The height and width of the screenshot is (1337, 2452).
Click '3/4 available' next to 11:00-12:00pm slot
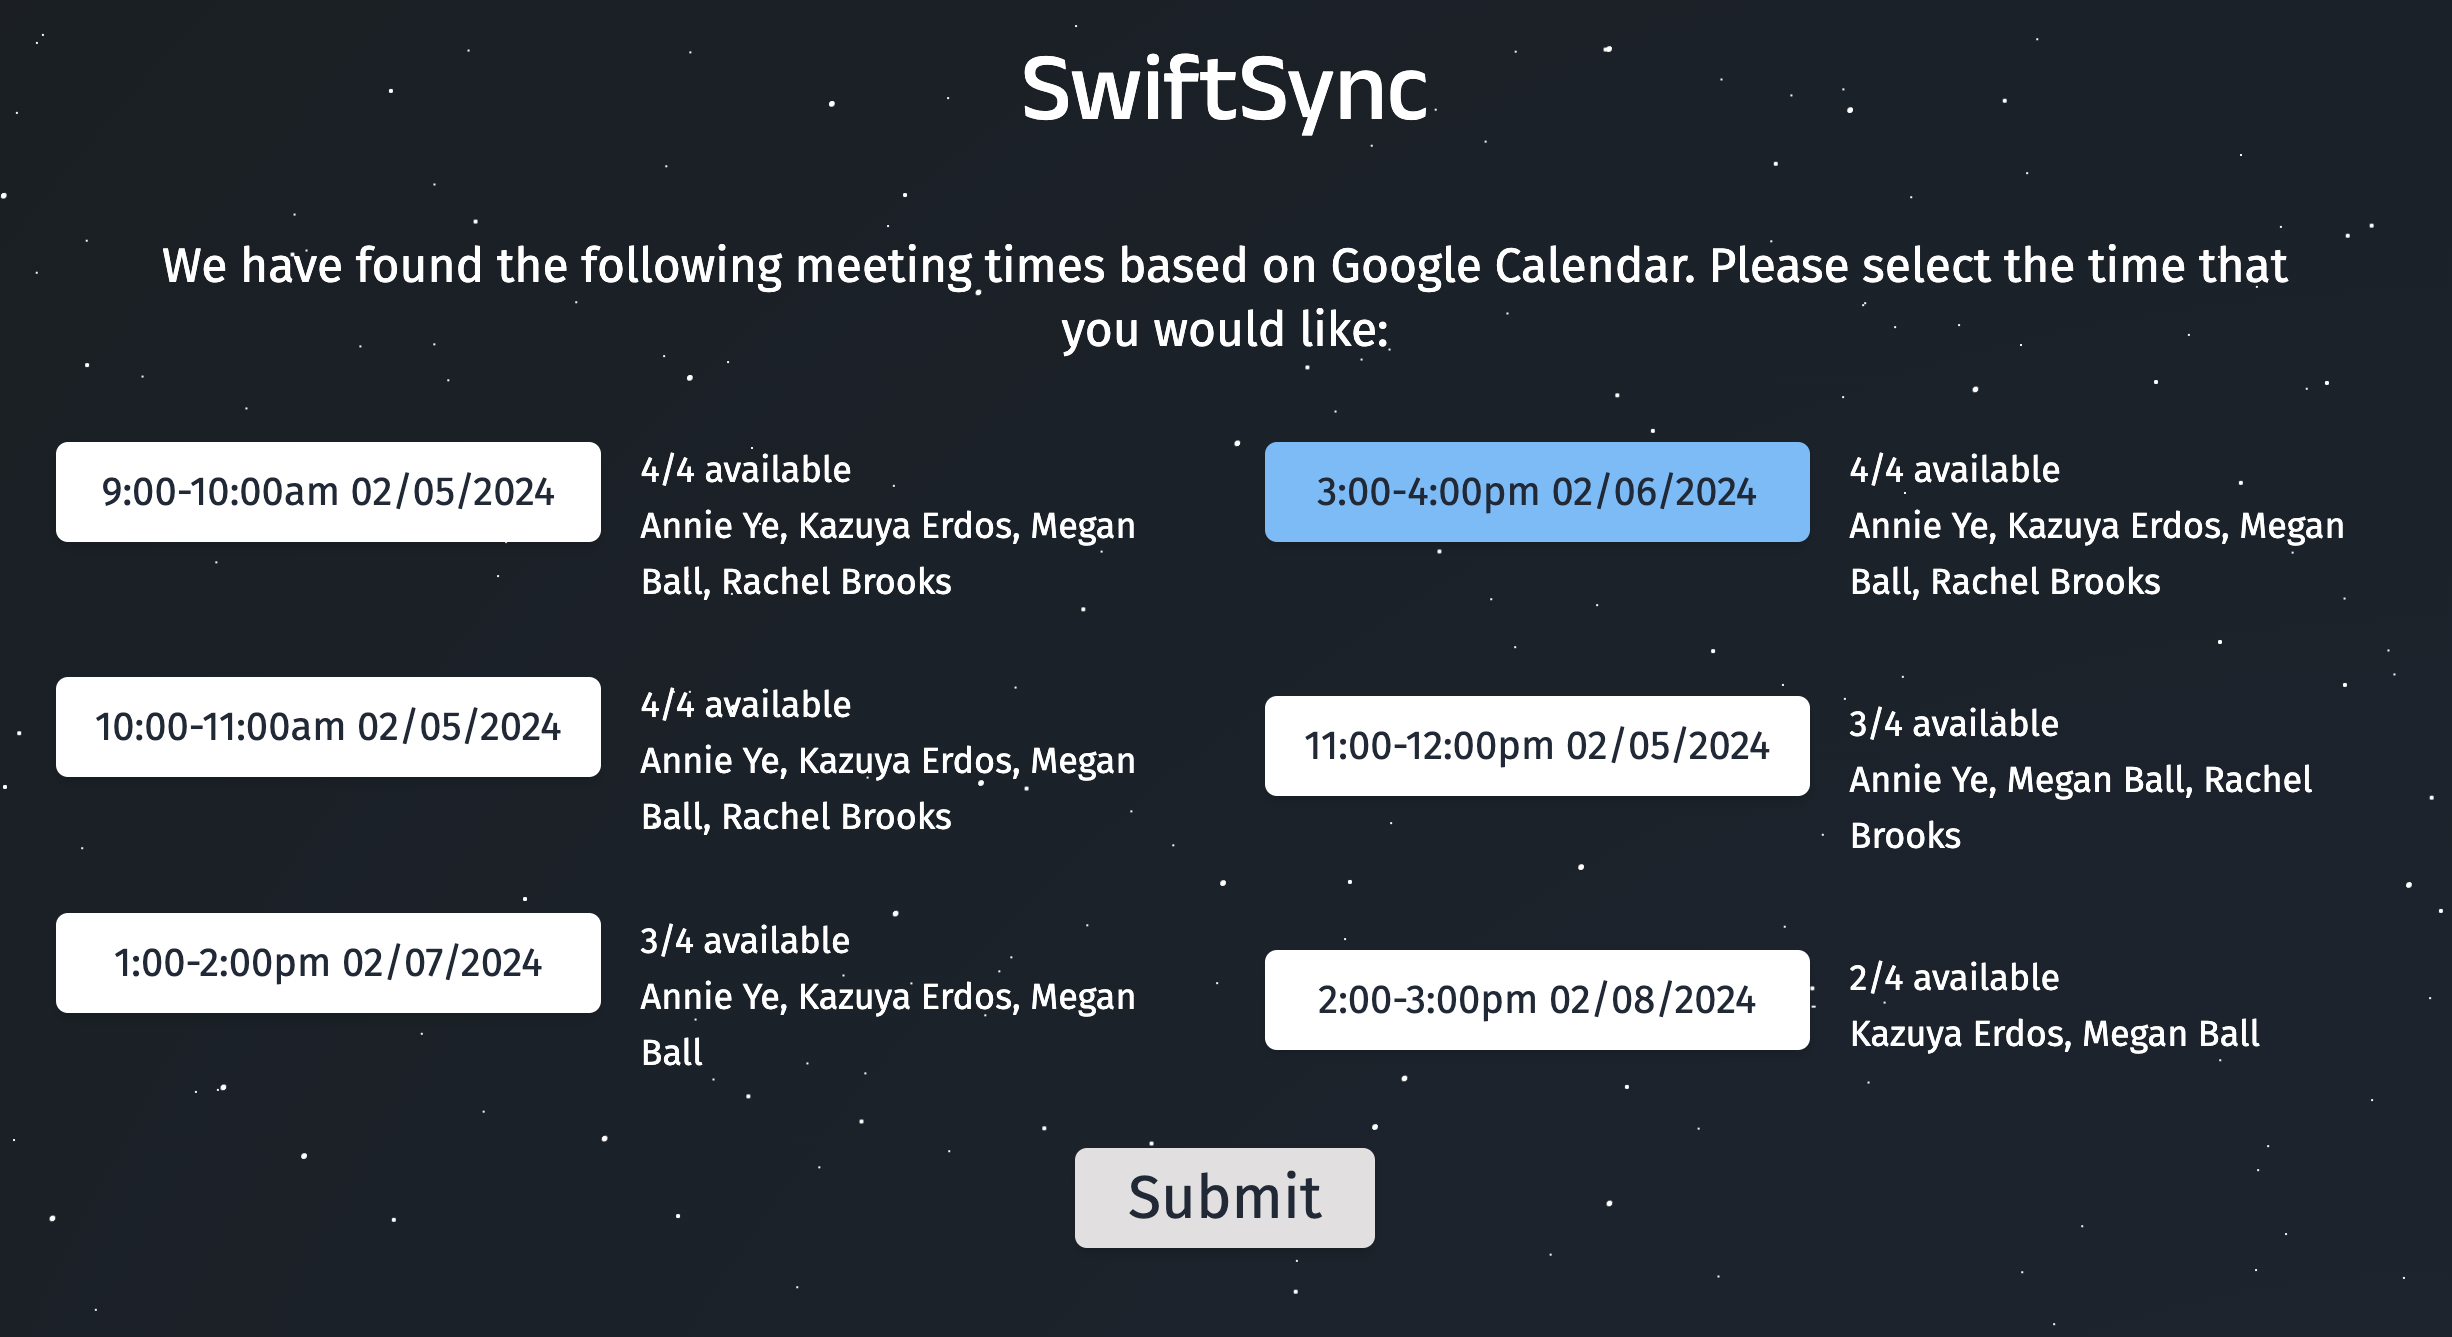point(1953,724)
